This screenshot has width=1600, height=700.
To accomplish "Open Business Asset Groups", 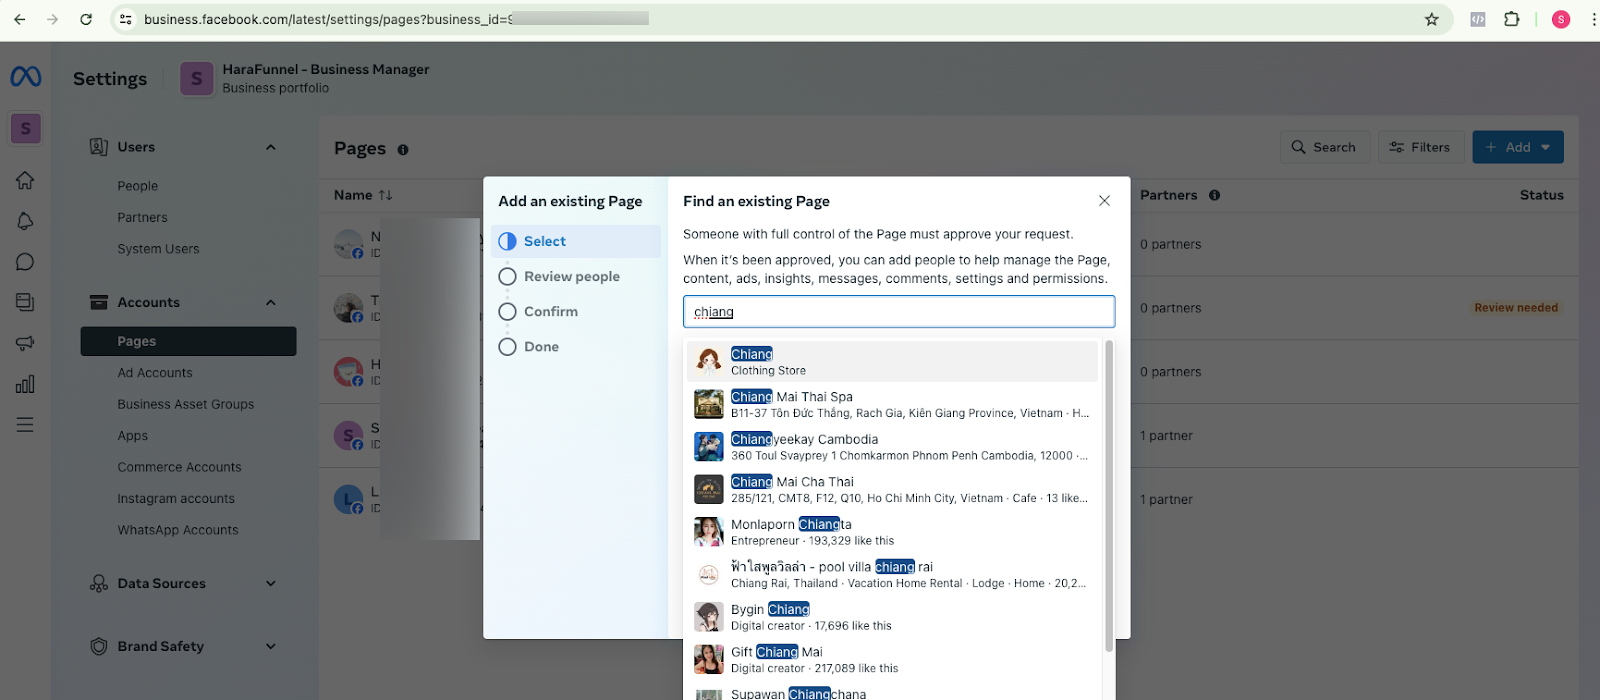I will pos(186,405).
